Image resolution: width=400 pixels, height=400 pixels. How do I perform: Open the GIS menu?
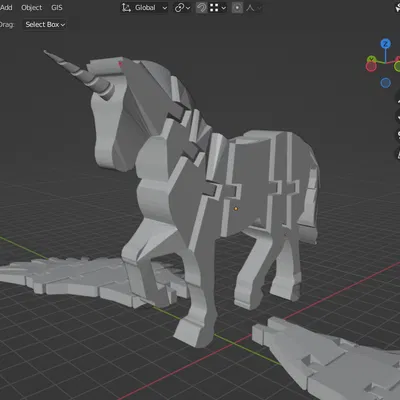tap(57, 7)
